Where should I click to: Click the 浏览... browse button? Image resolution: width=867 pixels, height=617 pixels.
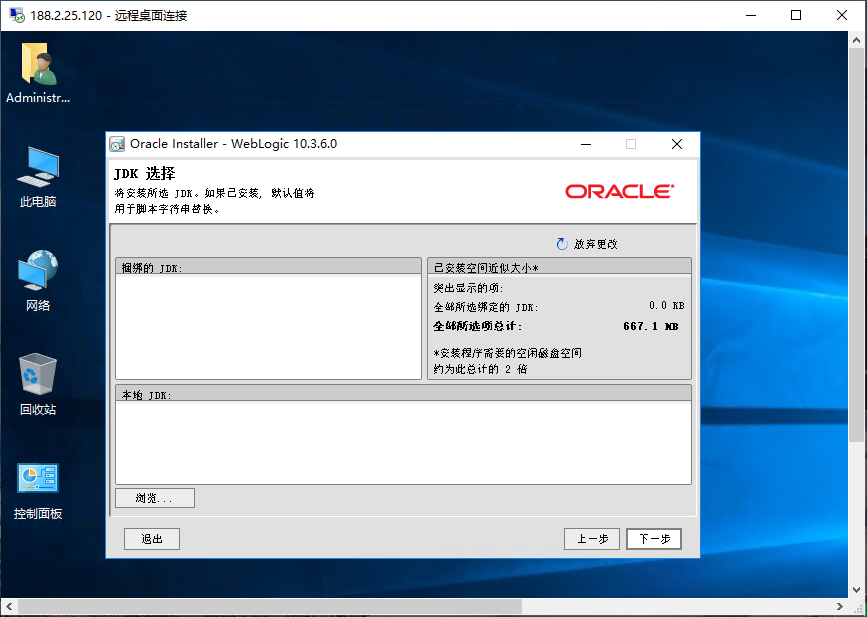155,498
